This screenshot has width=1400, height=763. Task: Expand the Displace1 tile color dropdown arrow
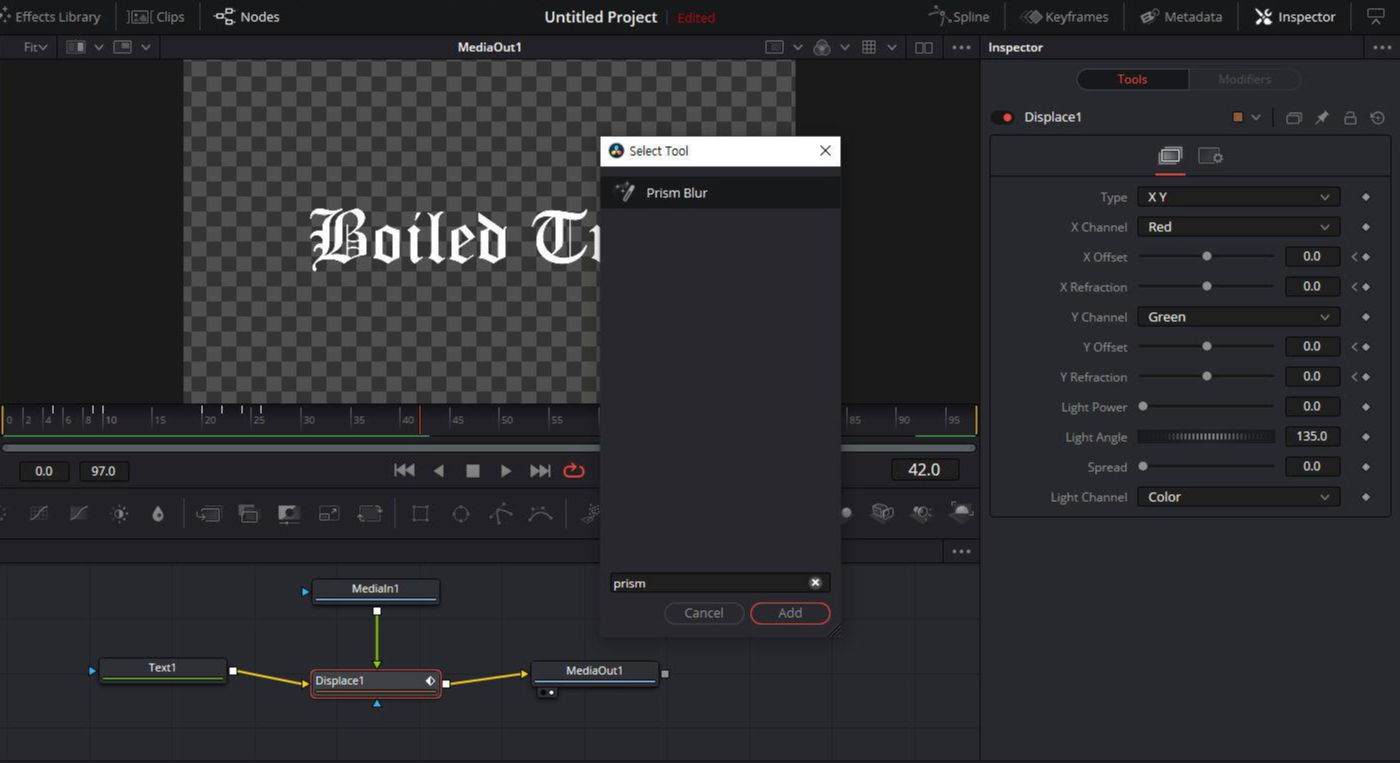point(1256,118)
